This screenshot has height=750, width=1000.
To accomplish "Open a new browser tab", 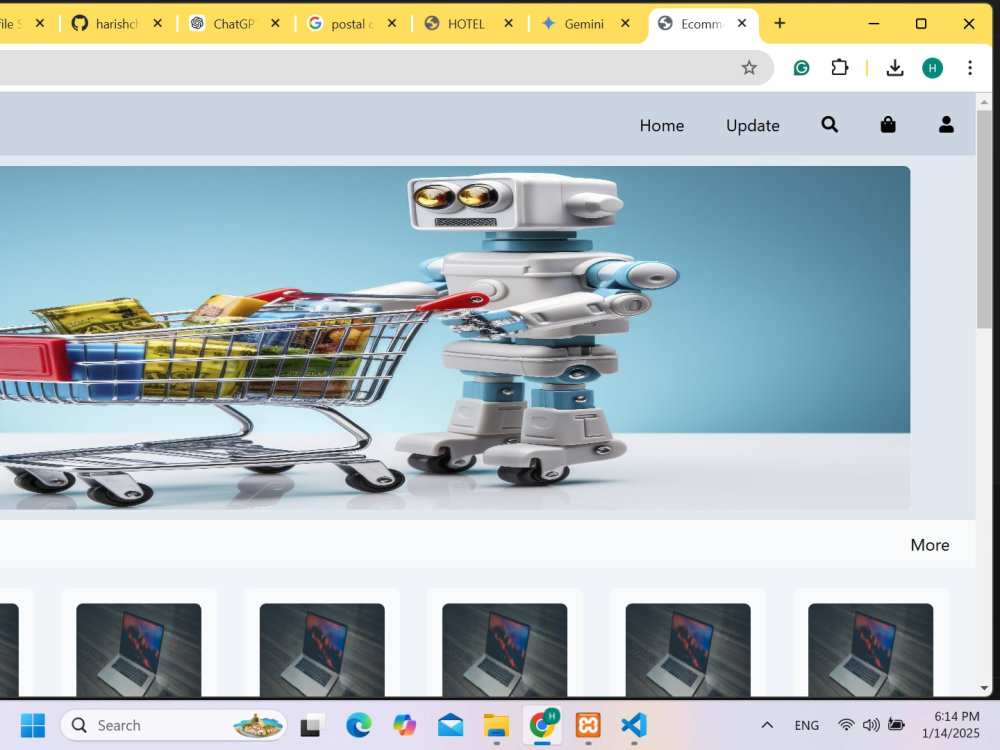I will (779, 24).
